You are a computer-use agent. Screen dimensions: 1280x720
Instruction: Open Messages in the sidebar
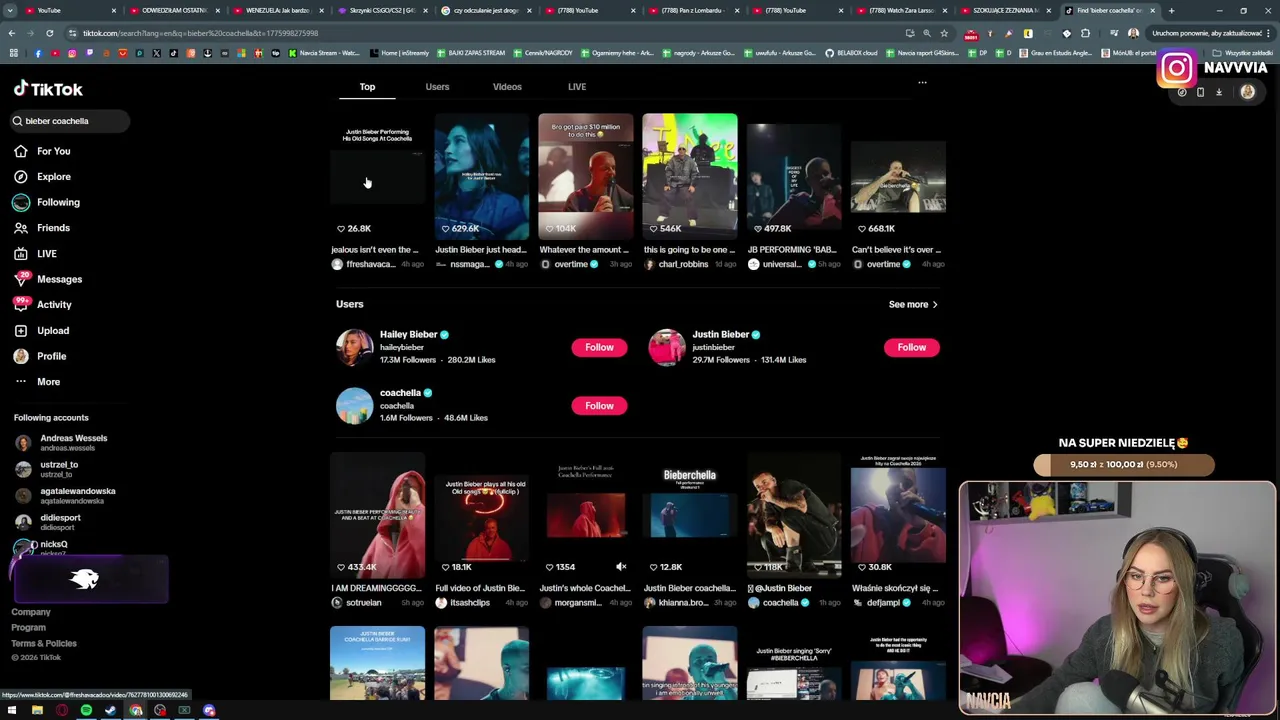tap(48, 279)
